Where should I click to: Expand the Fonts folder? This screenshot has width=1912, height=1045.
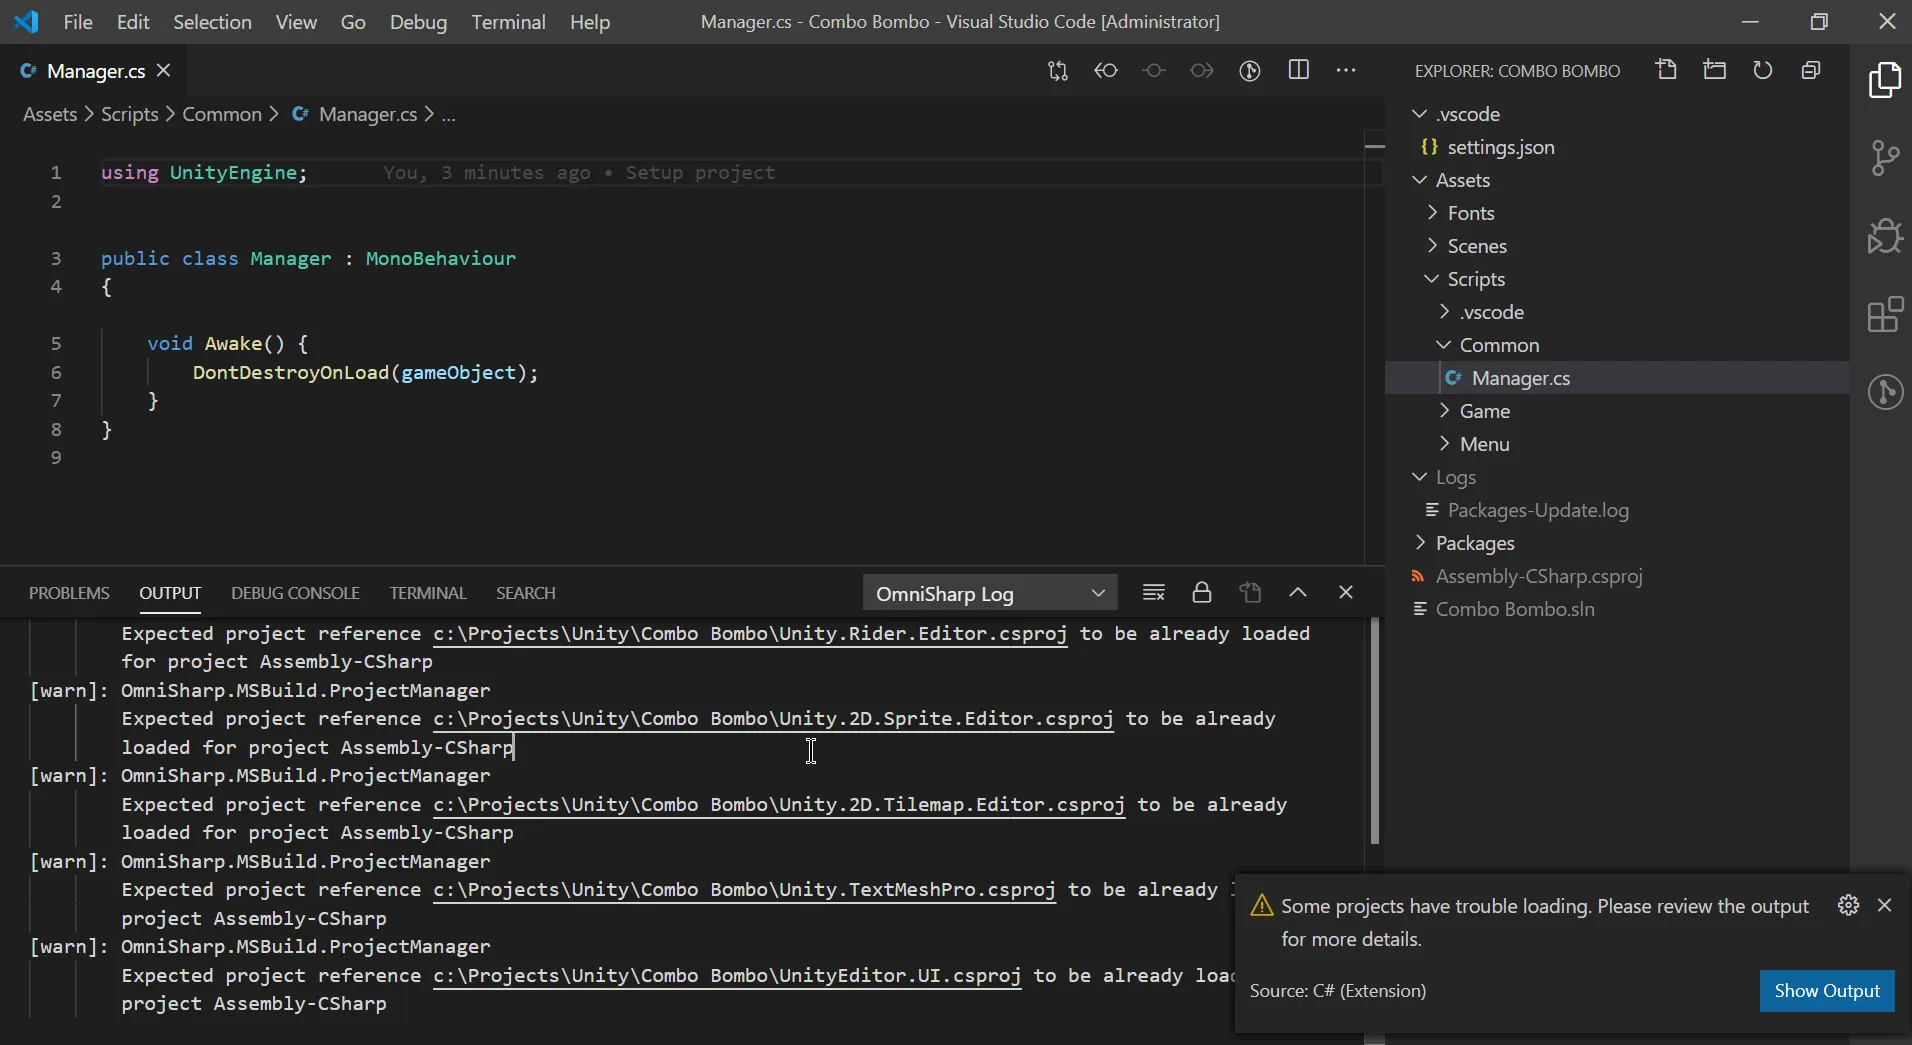1470,213
